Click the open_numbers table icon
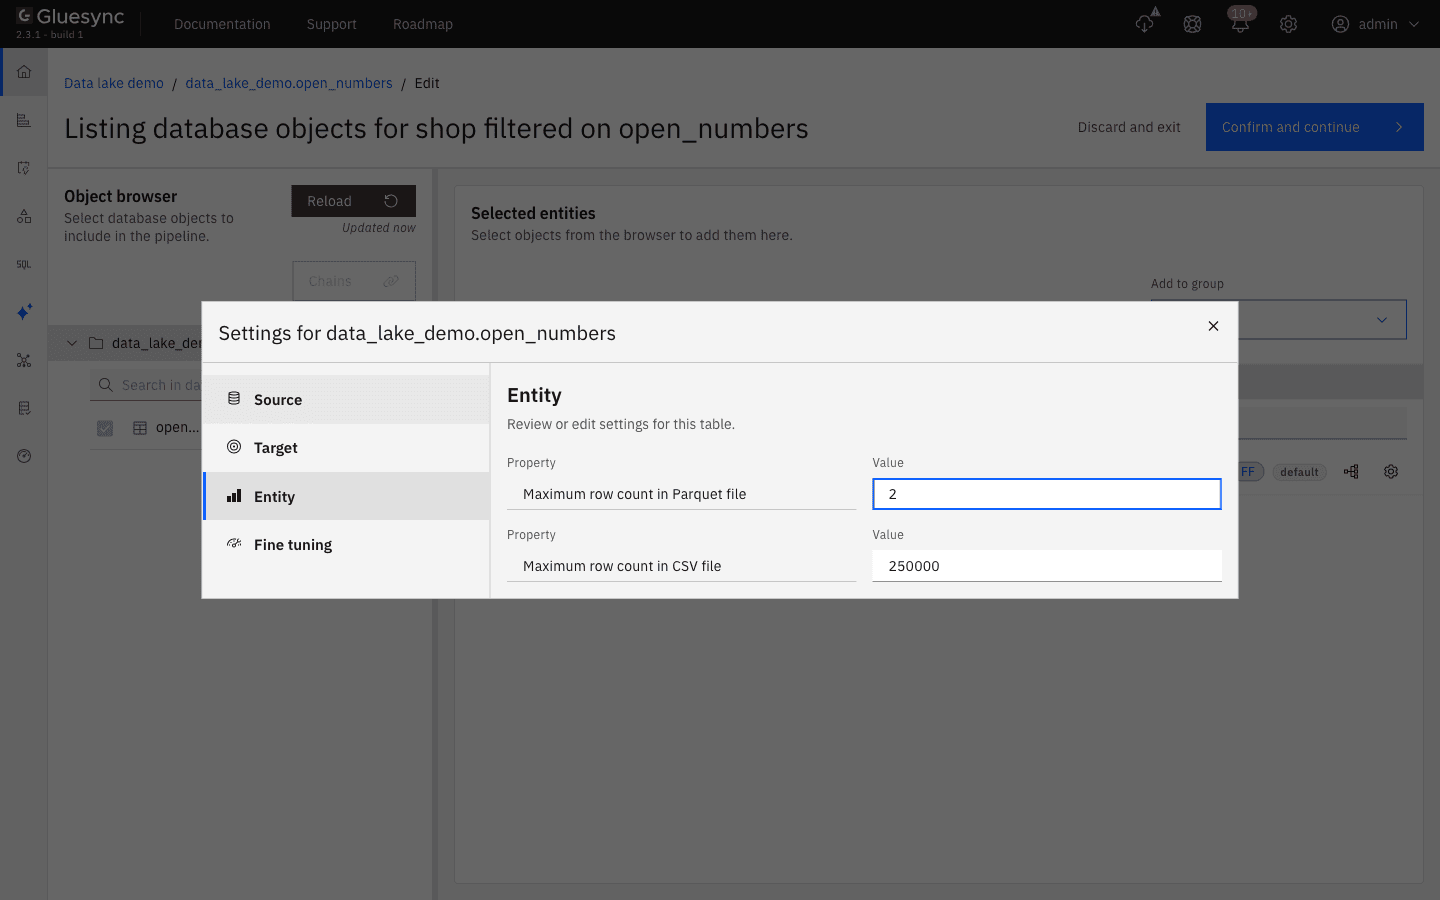1440x900 pixels. [x=140, y=428]
